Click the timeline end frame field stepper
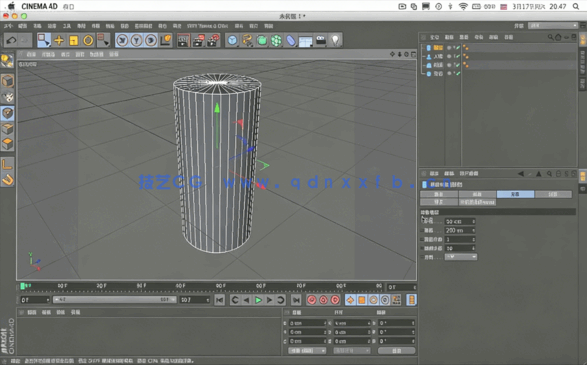The width and height of the screenshot is (587, 365). tap(207, 300)
